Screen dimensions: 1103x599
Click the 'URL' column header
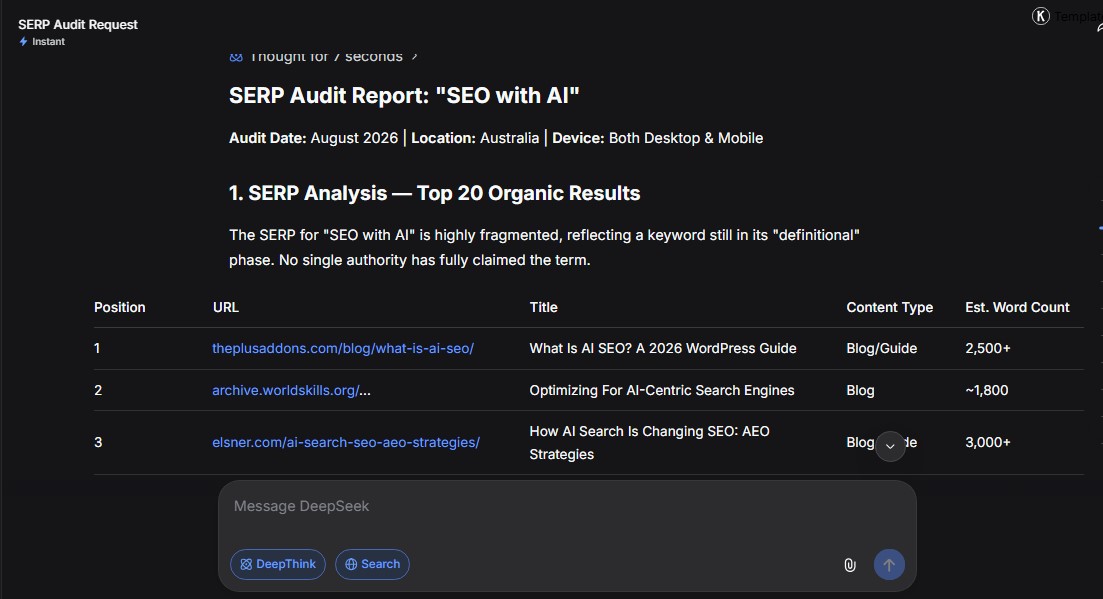226,307
